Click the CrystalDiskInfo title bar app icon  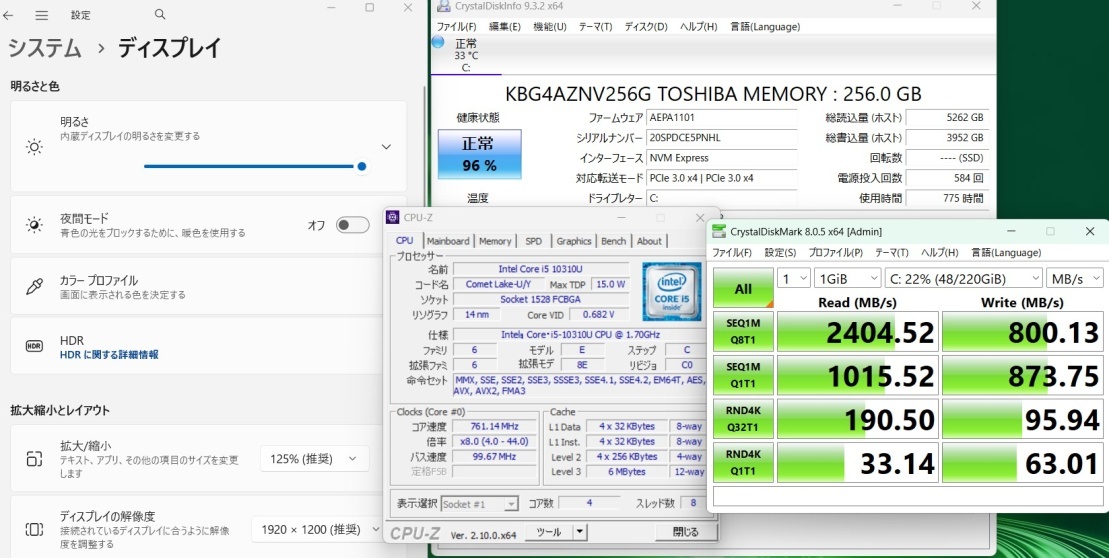tap(443, 6)
